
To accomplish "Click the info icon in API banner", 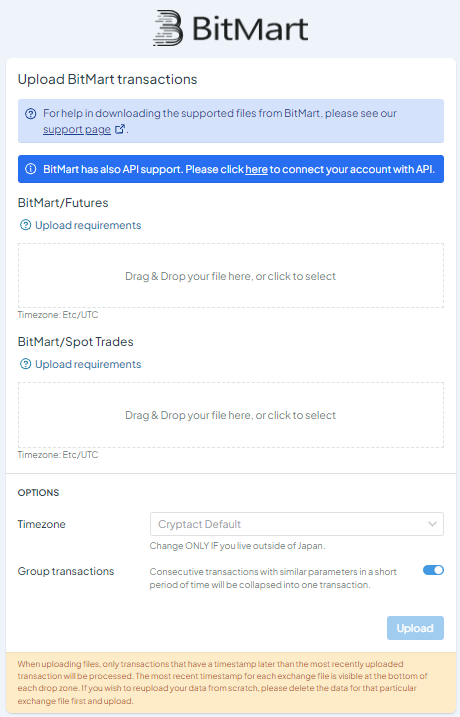I will tap(31, 169).
